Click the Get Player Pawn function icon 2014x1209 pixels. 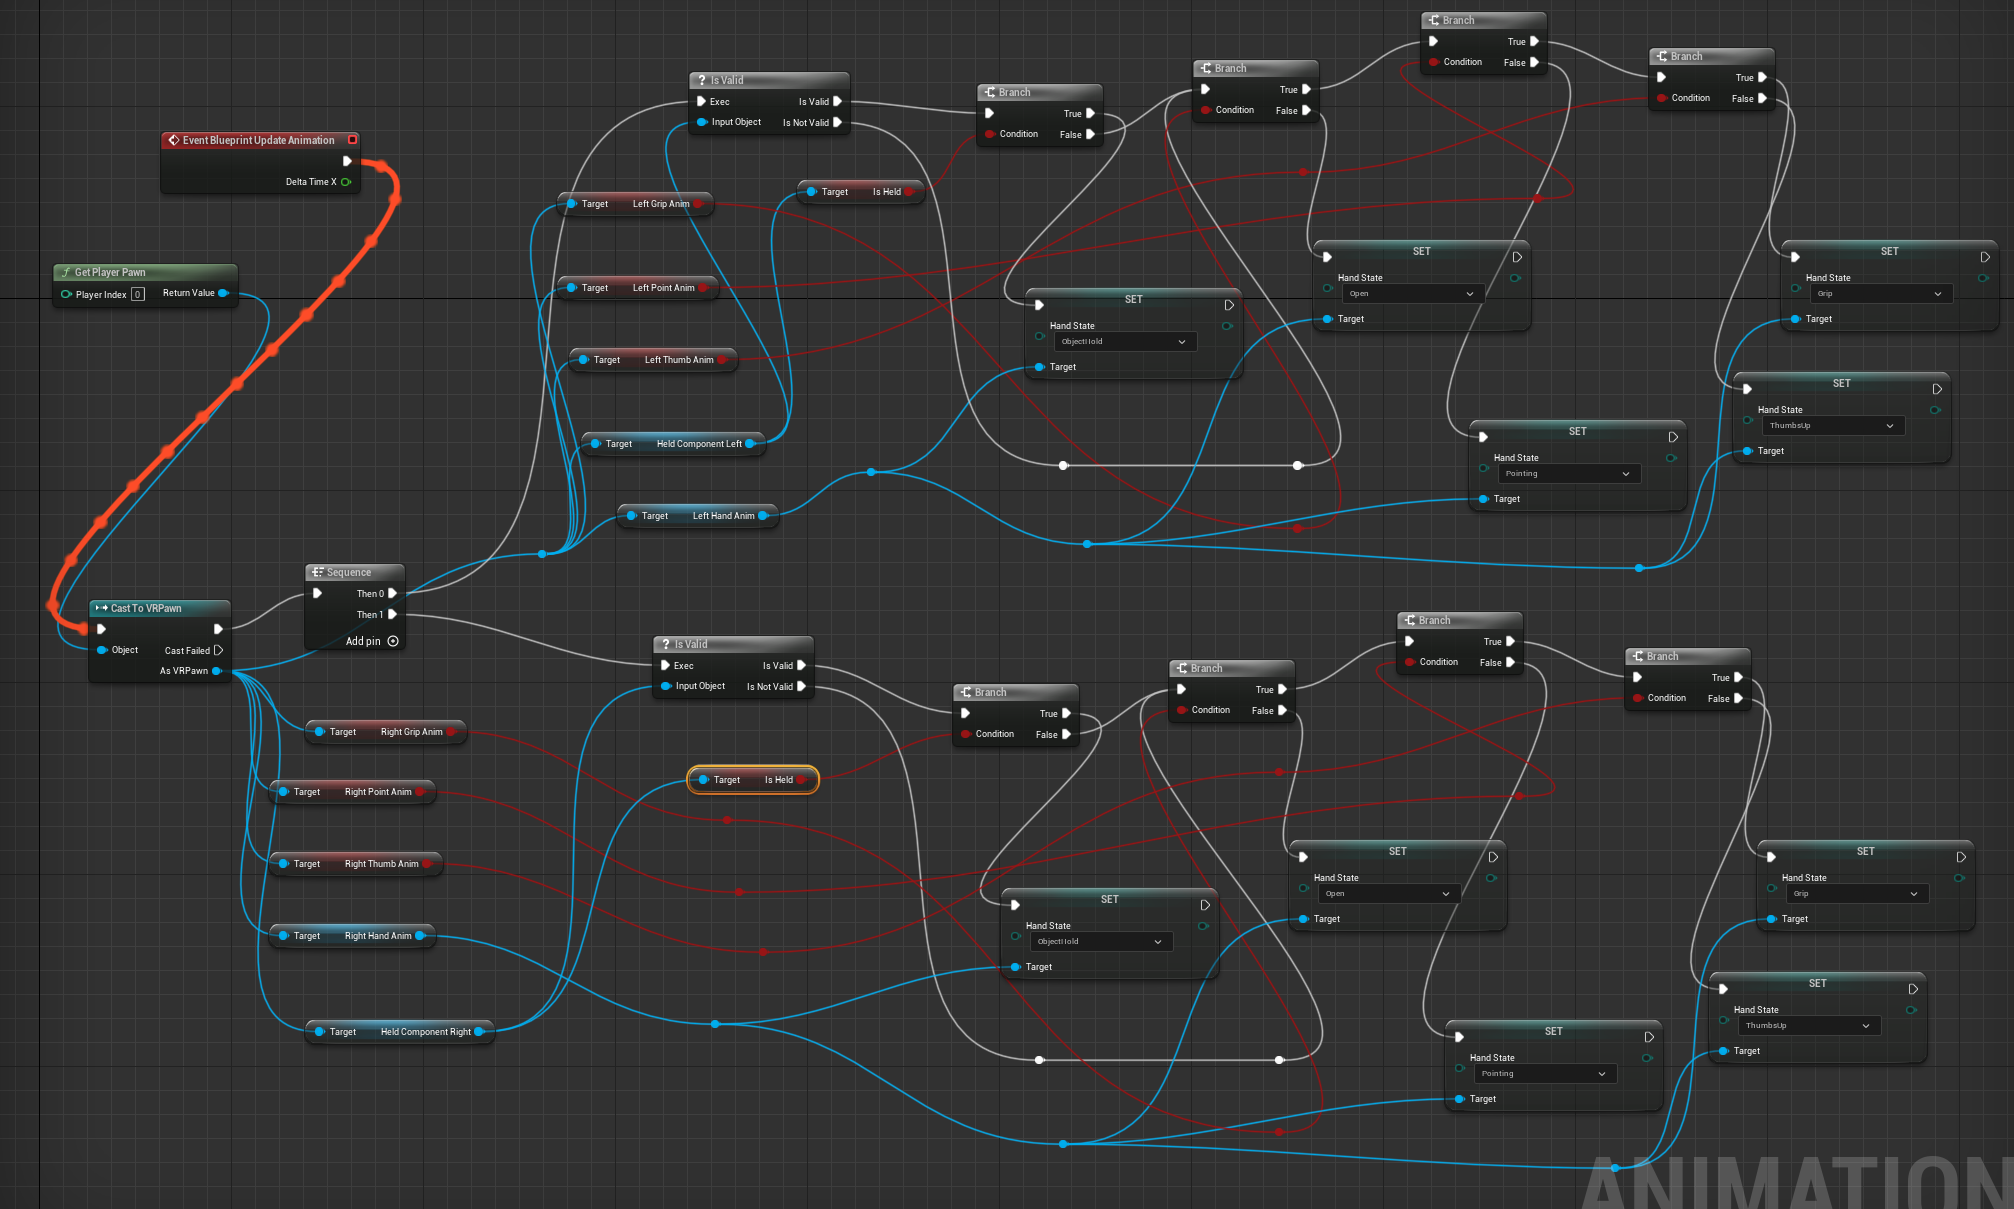point(66,272)
